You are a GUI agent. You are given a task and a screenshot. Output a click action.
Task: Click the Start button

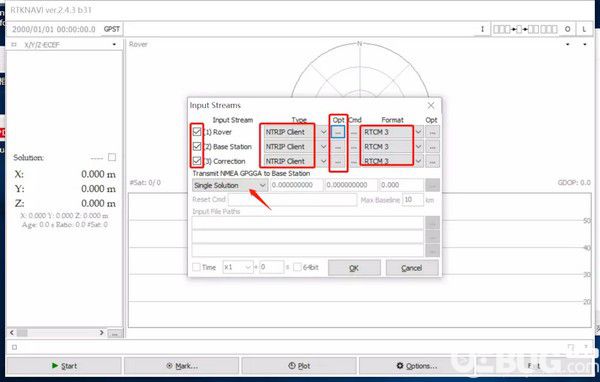(x=64, y=366)
